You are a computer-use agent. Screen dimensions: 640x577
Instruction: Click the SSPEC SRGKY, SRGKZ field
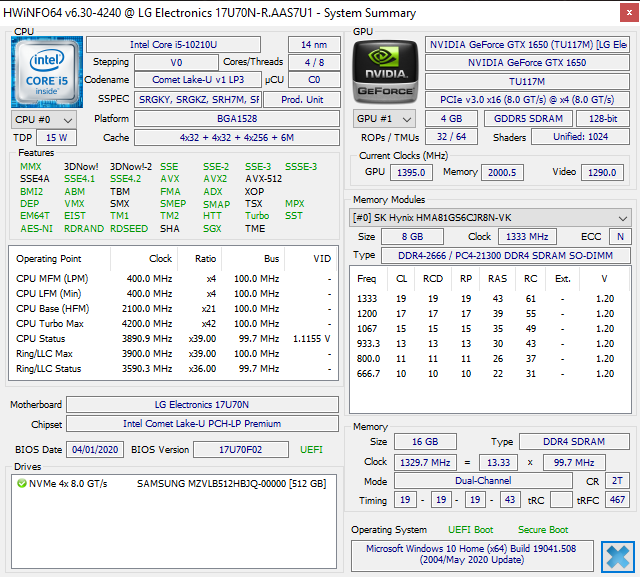[x=198, y=100]
